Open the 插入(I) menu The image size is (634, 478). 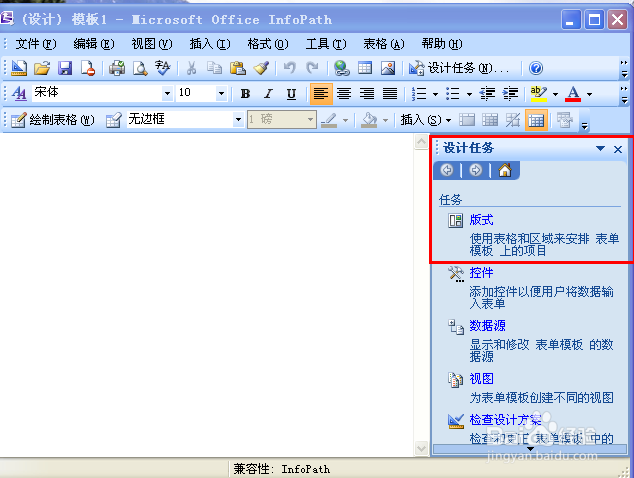point(210,44)
